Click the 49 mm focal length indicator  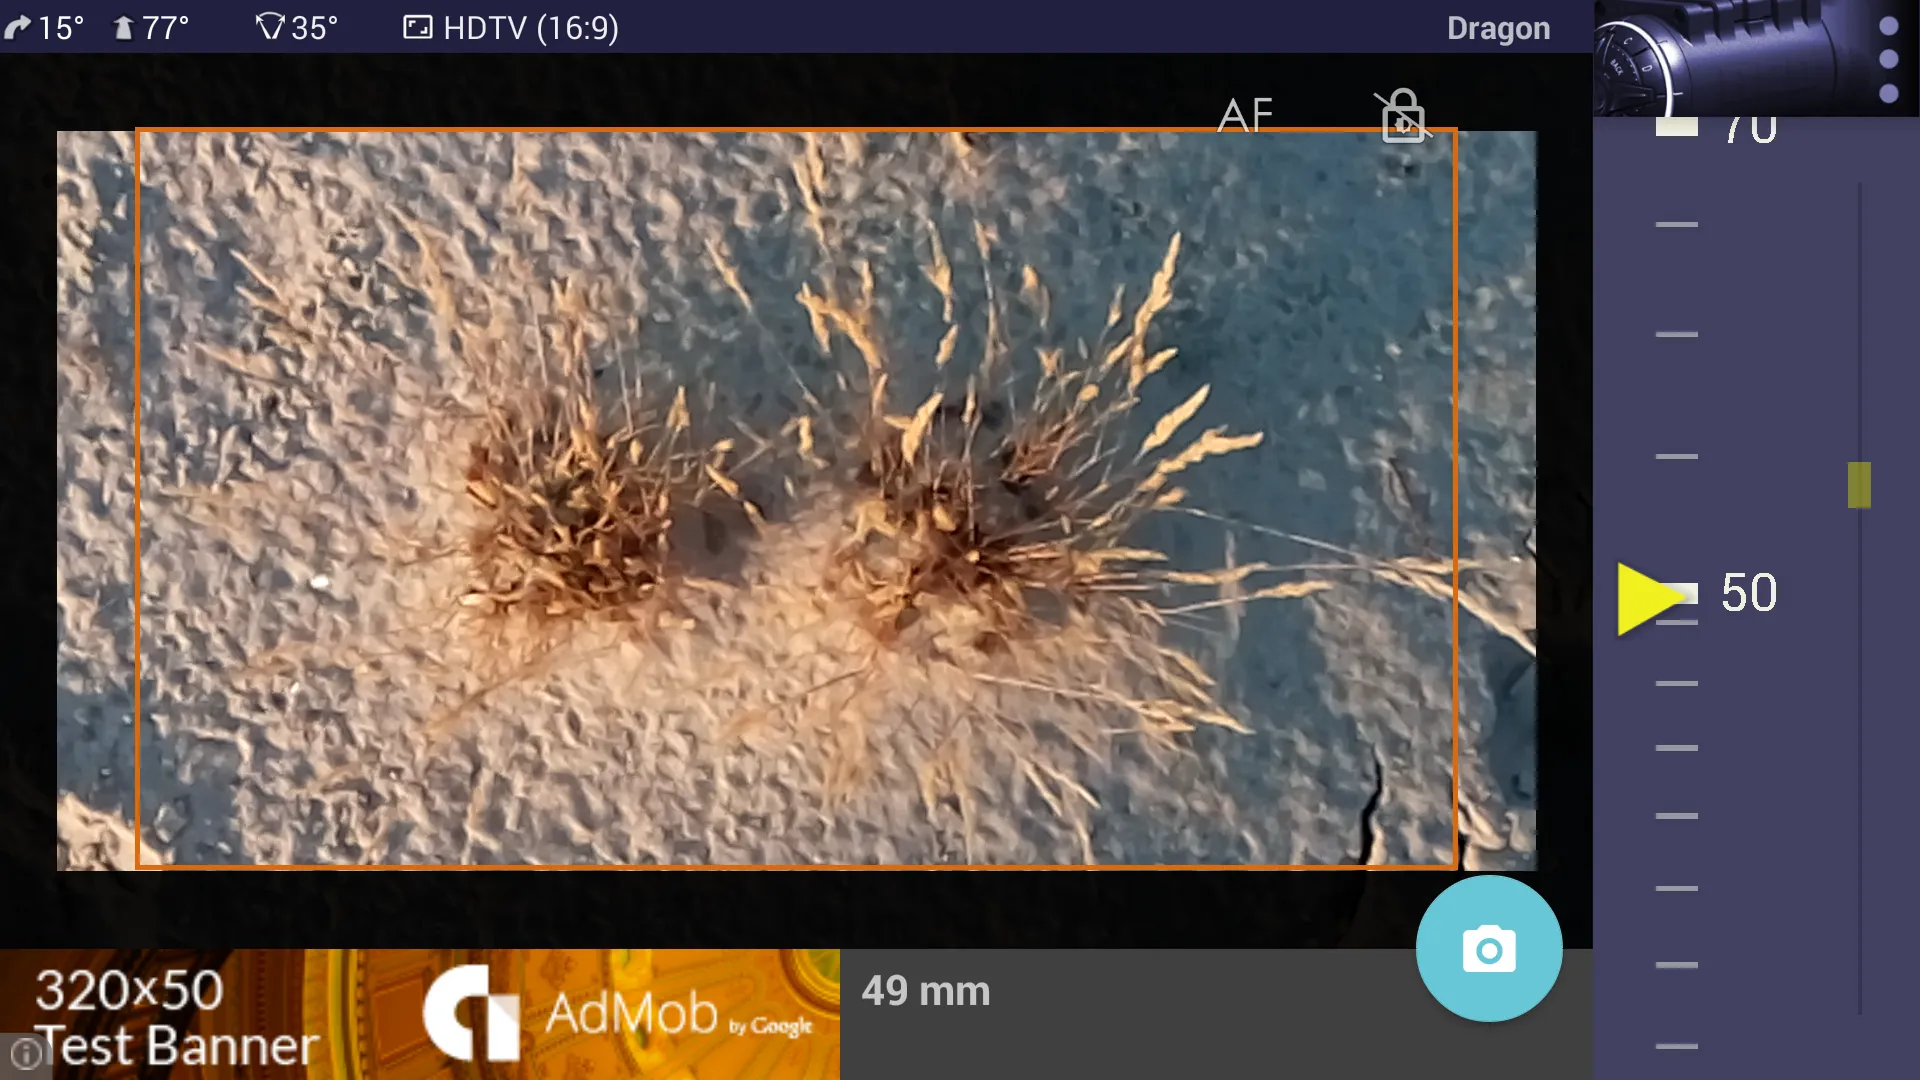point(927,990)
